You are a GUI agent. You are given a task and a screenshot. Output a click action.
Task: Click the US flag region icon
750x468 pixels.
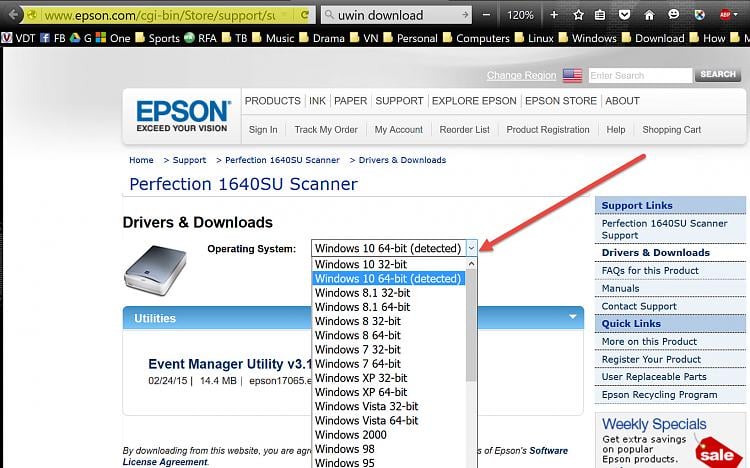click(x=572, y=75)
